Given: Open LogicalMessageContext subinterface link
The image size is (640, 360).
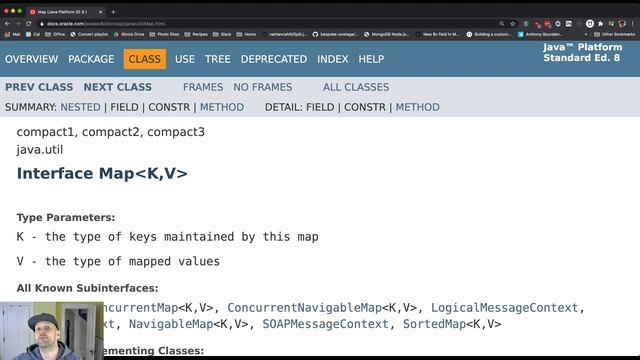Looking at the screenshot, I should (x=504, y=307).
